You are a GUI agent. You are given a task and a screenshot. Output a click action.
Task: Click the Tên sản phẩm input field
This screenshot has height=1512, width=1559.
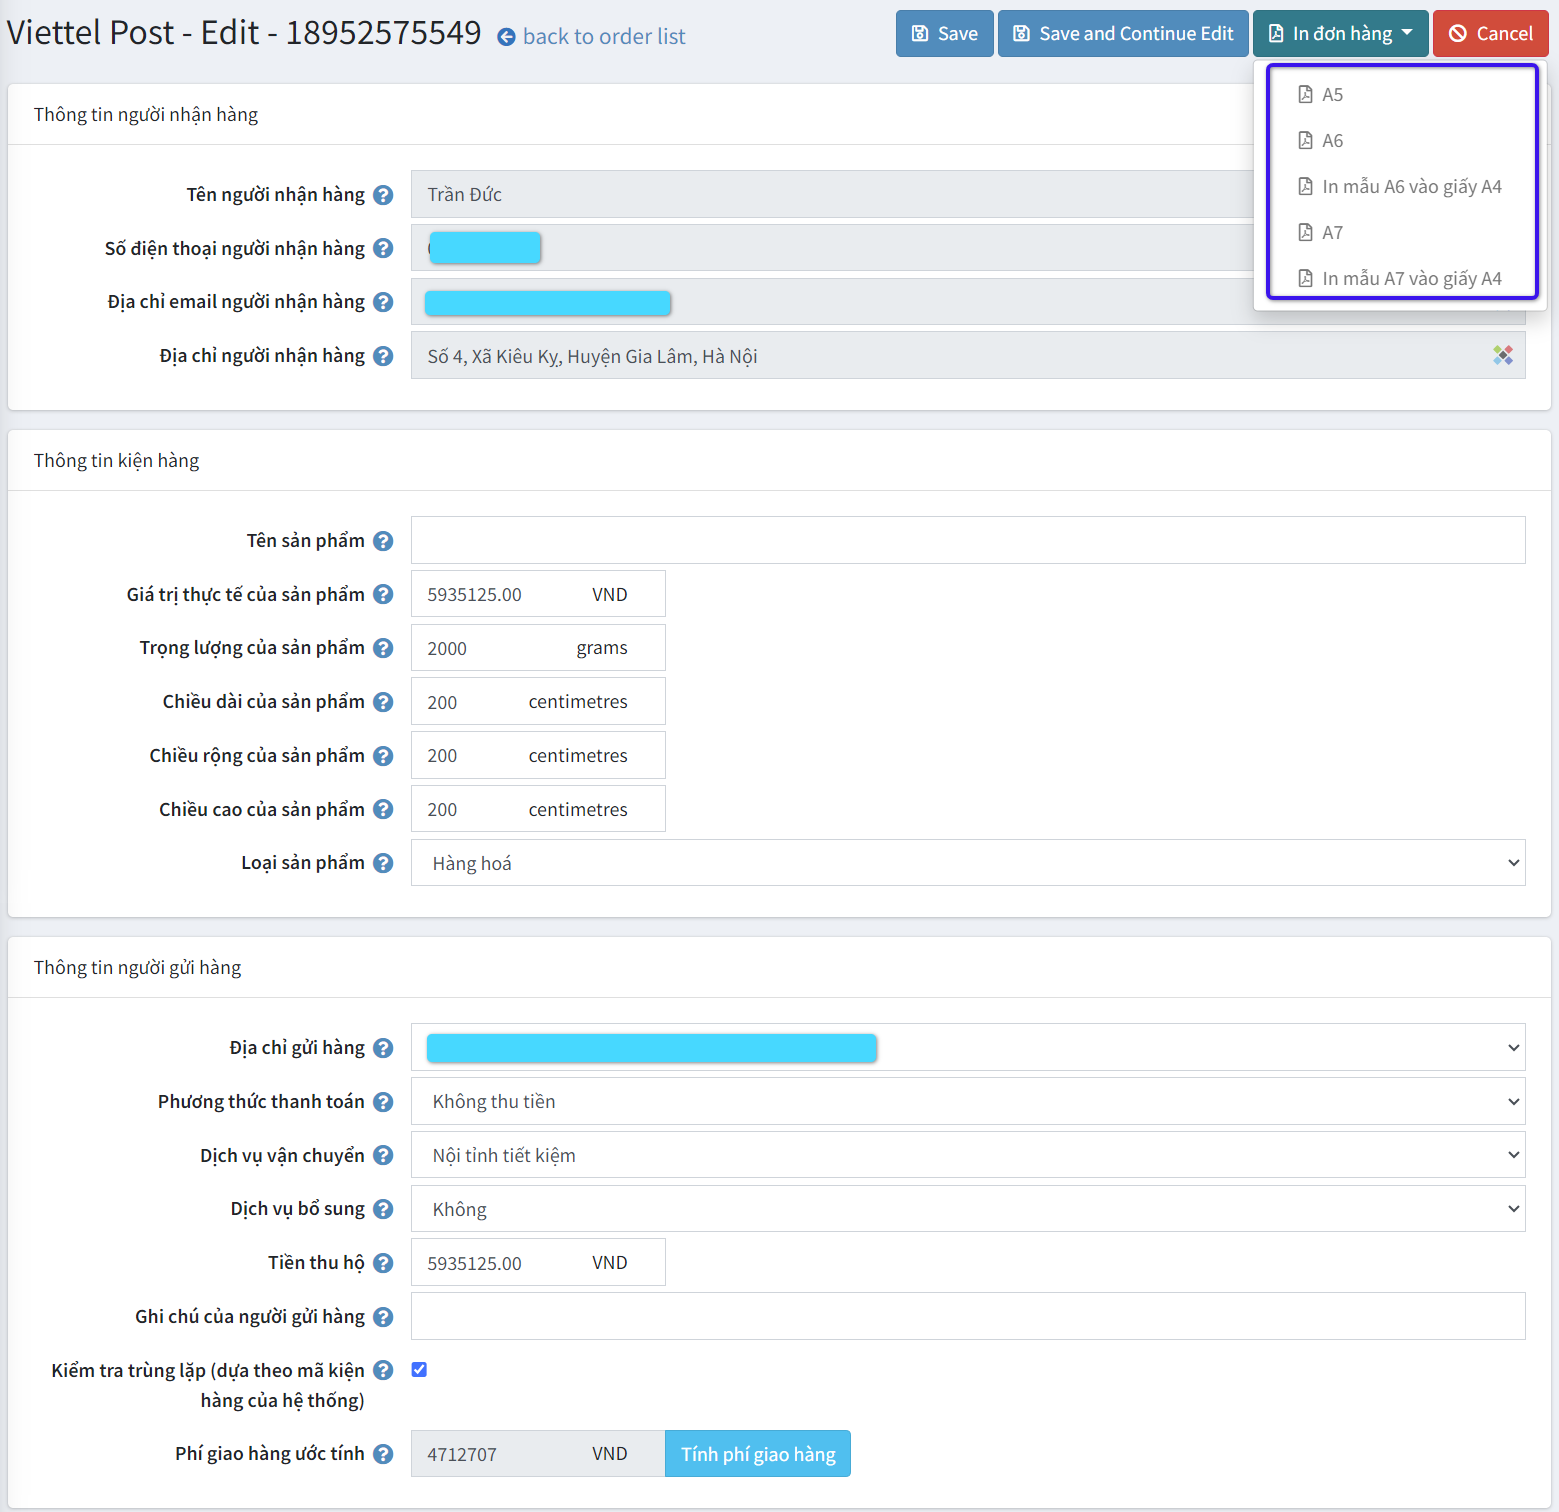968,540
